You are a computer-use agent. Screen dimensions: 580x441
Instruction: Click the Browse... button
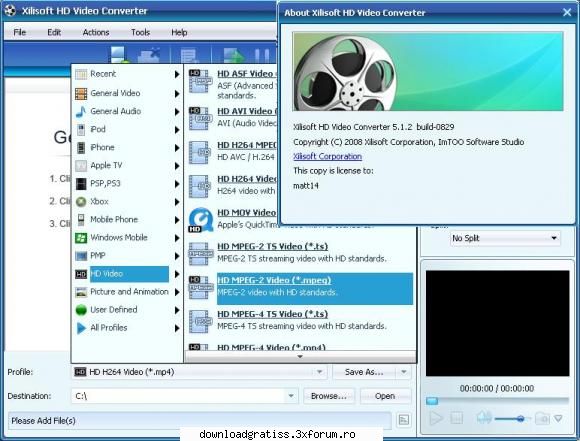(x=328, y=396)
